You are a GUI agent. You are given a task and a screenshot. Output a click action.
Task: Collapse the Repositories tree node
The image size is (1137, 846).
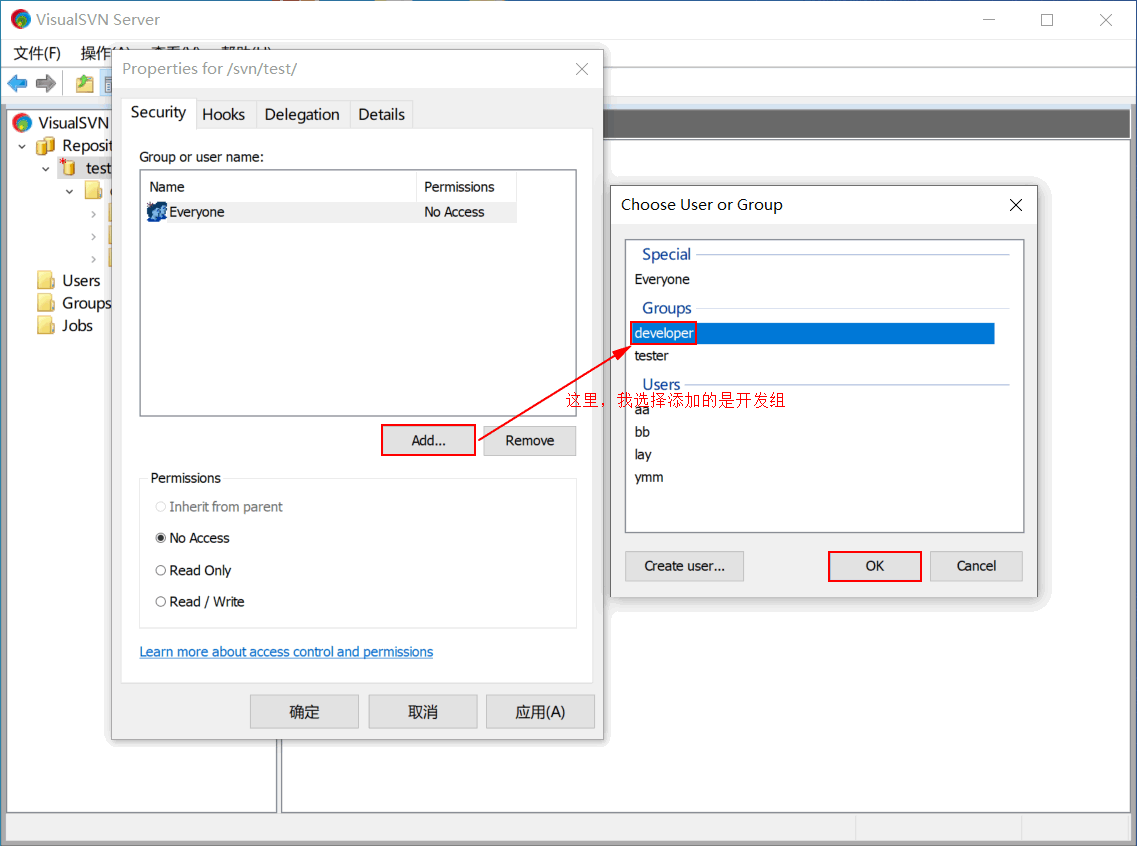point(22,146)
